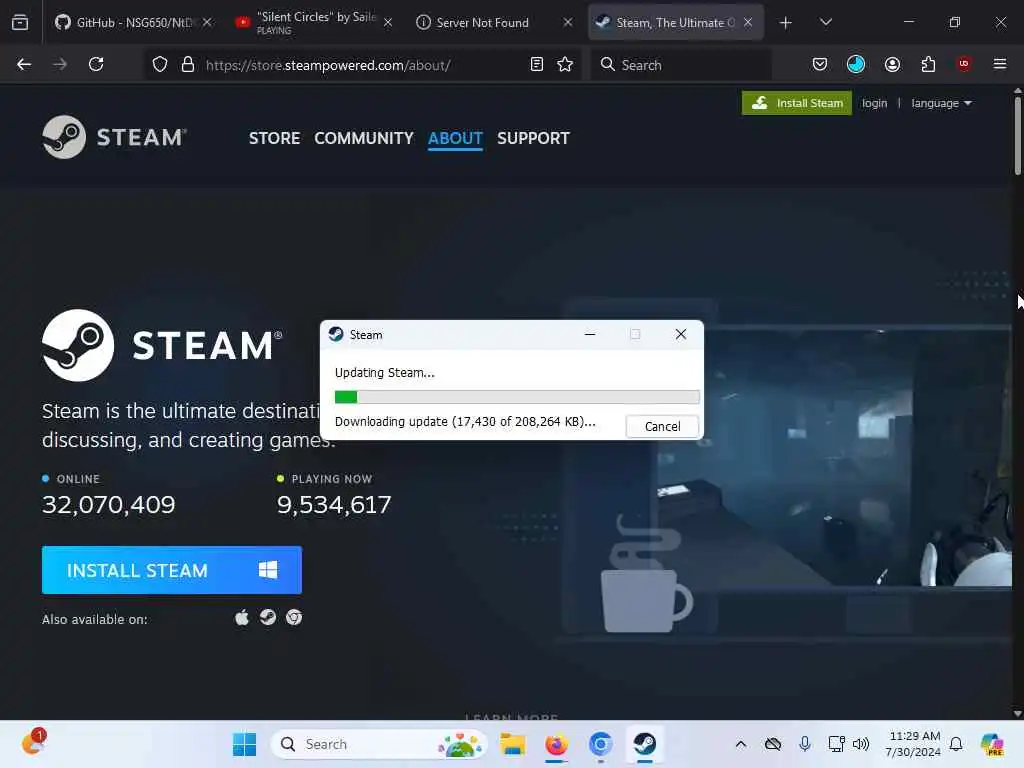This screenshot has height=768, width=1024.
Task: Click the Chromium taskbar icon
Action: pyautogui.click(x=600, y=744)
